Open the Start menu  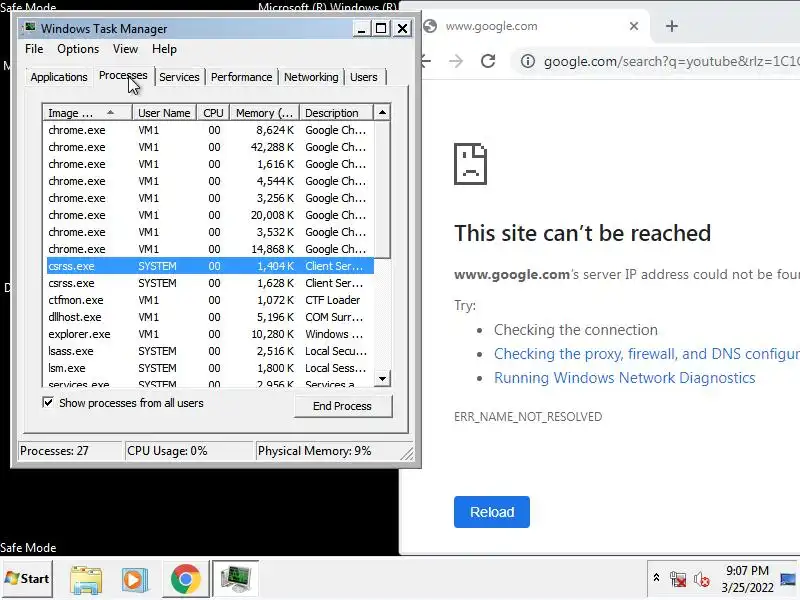click(x=27, y=579)
